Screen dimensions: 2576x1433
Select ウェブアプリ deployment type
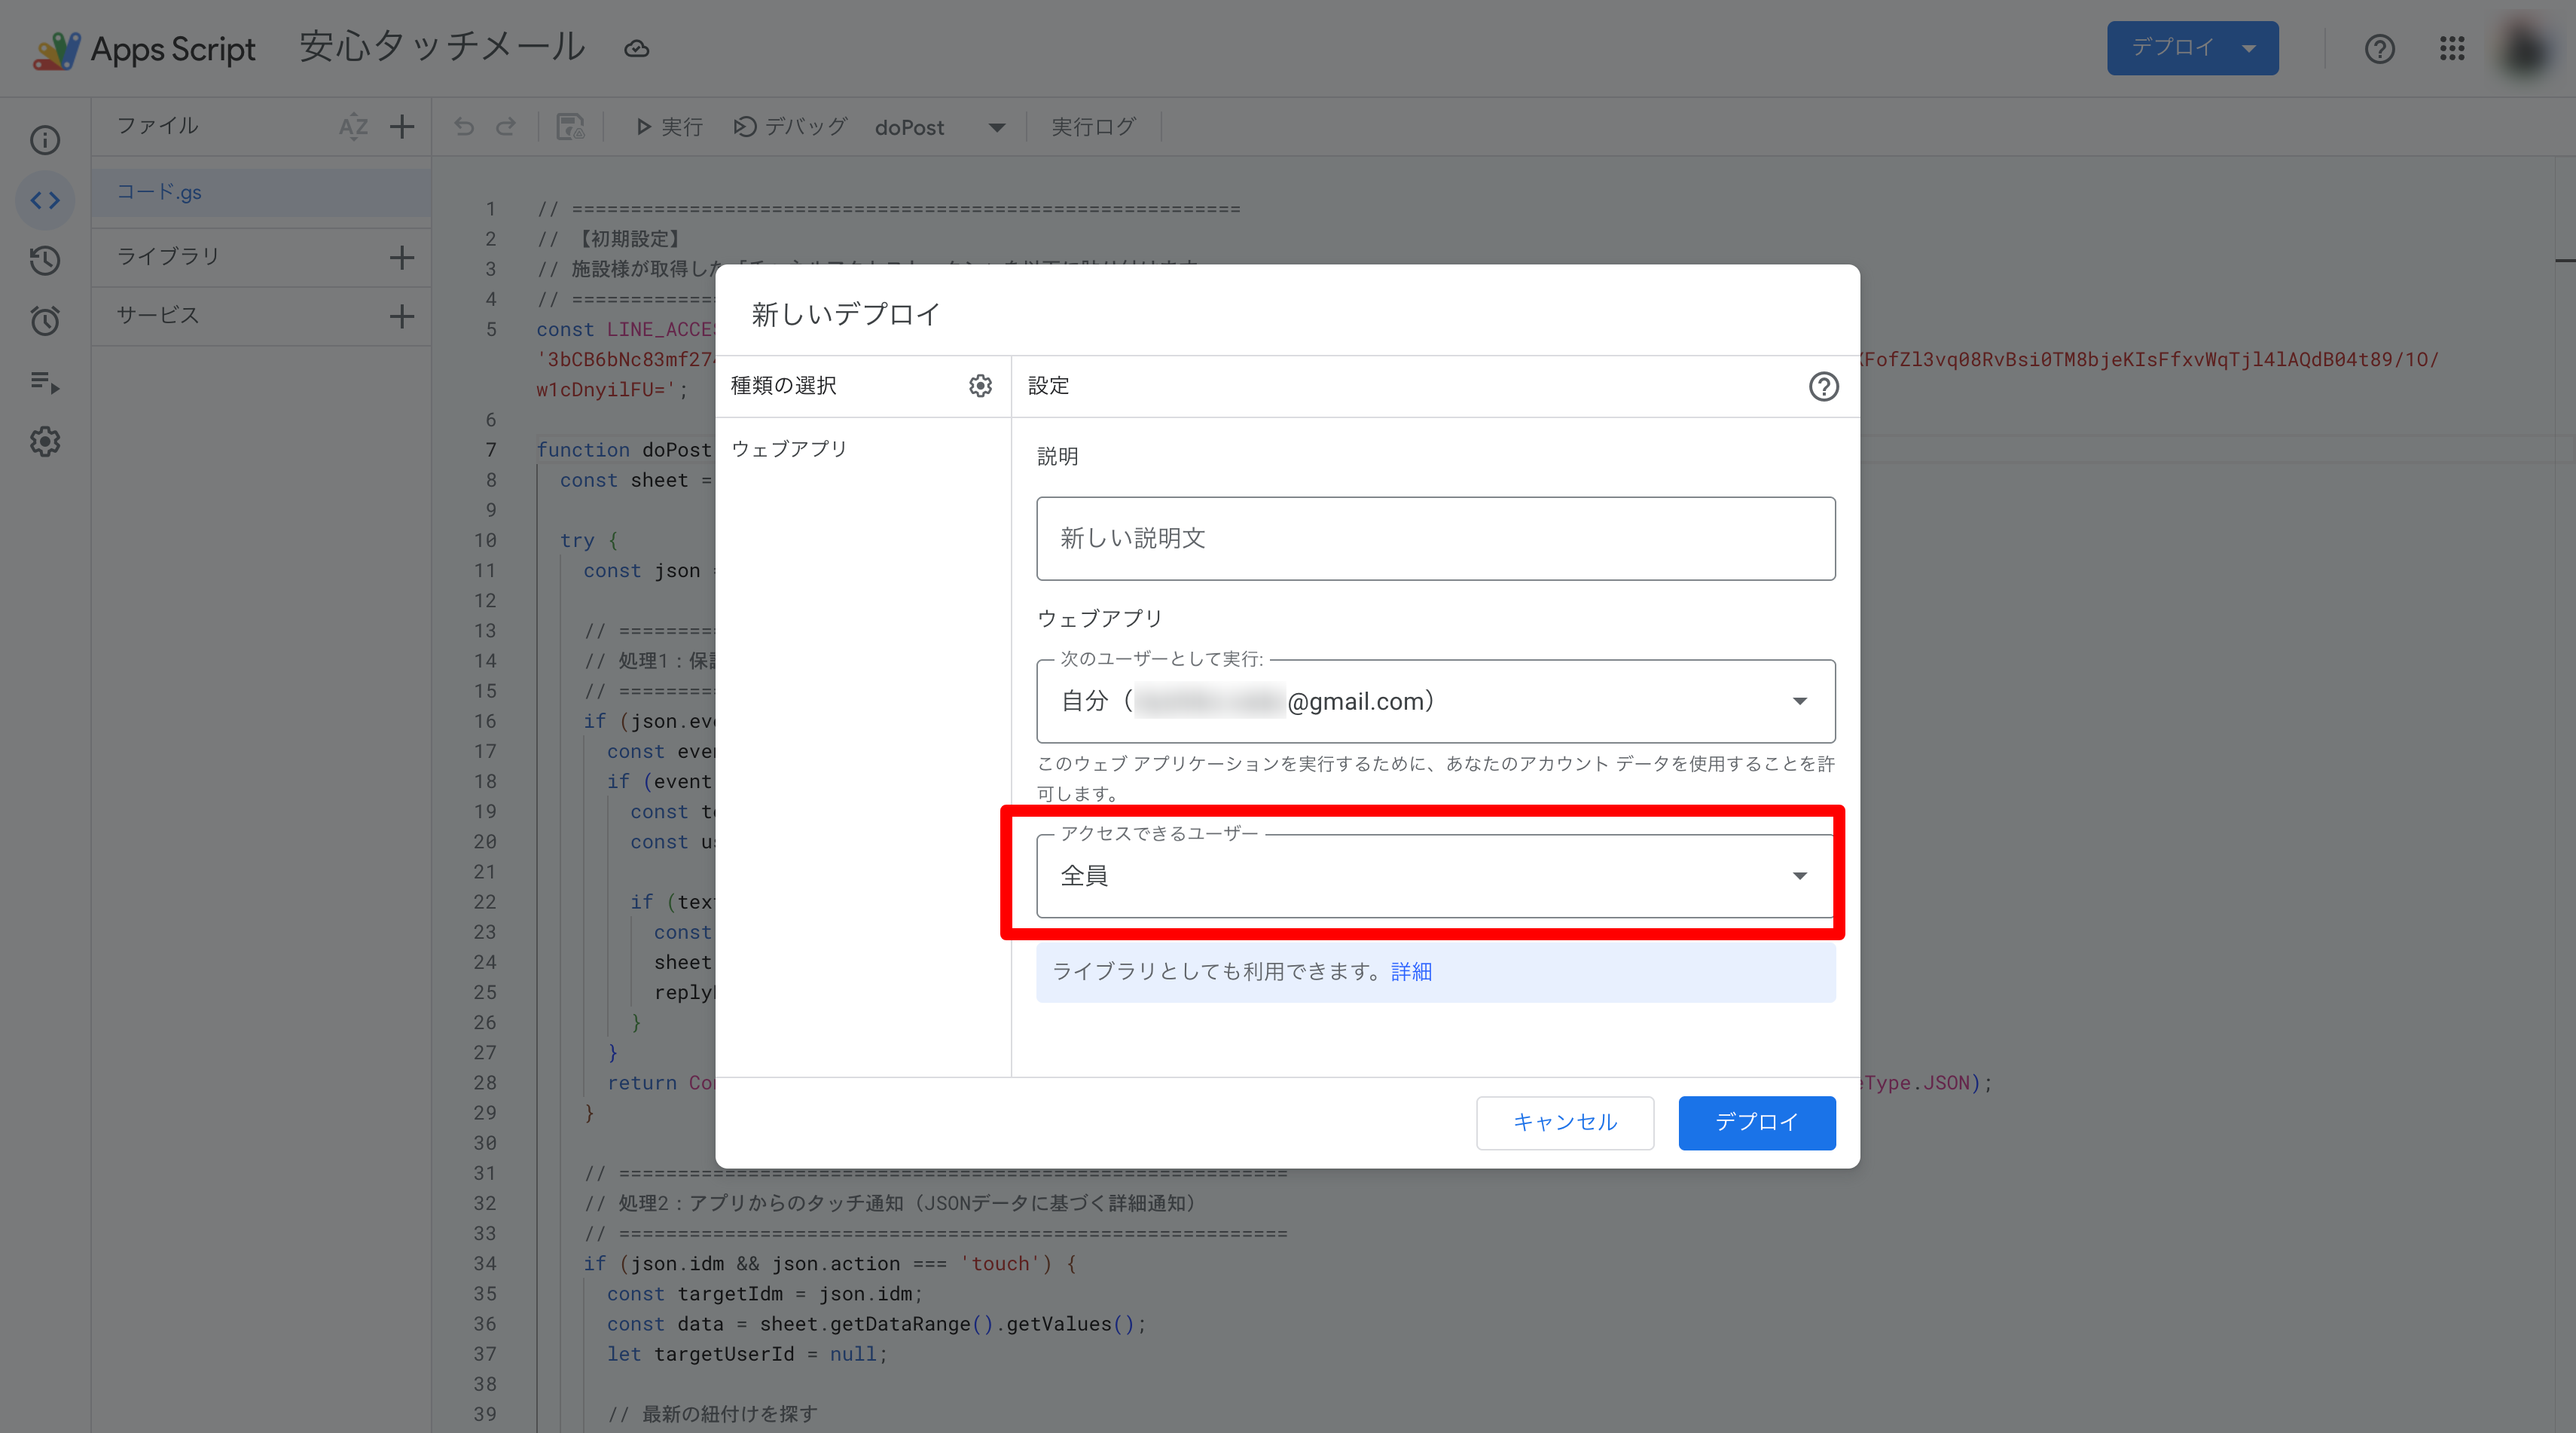tap(789, 448)
